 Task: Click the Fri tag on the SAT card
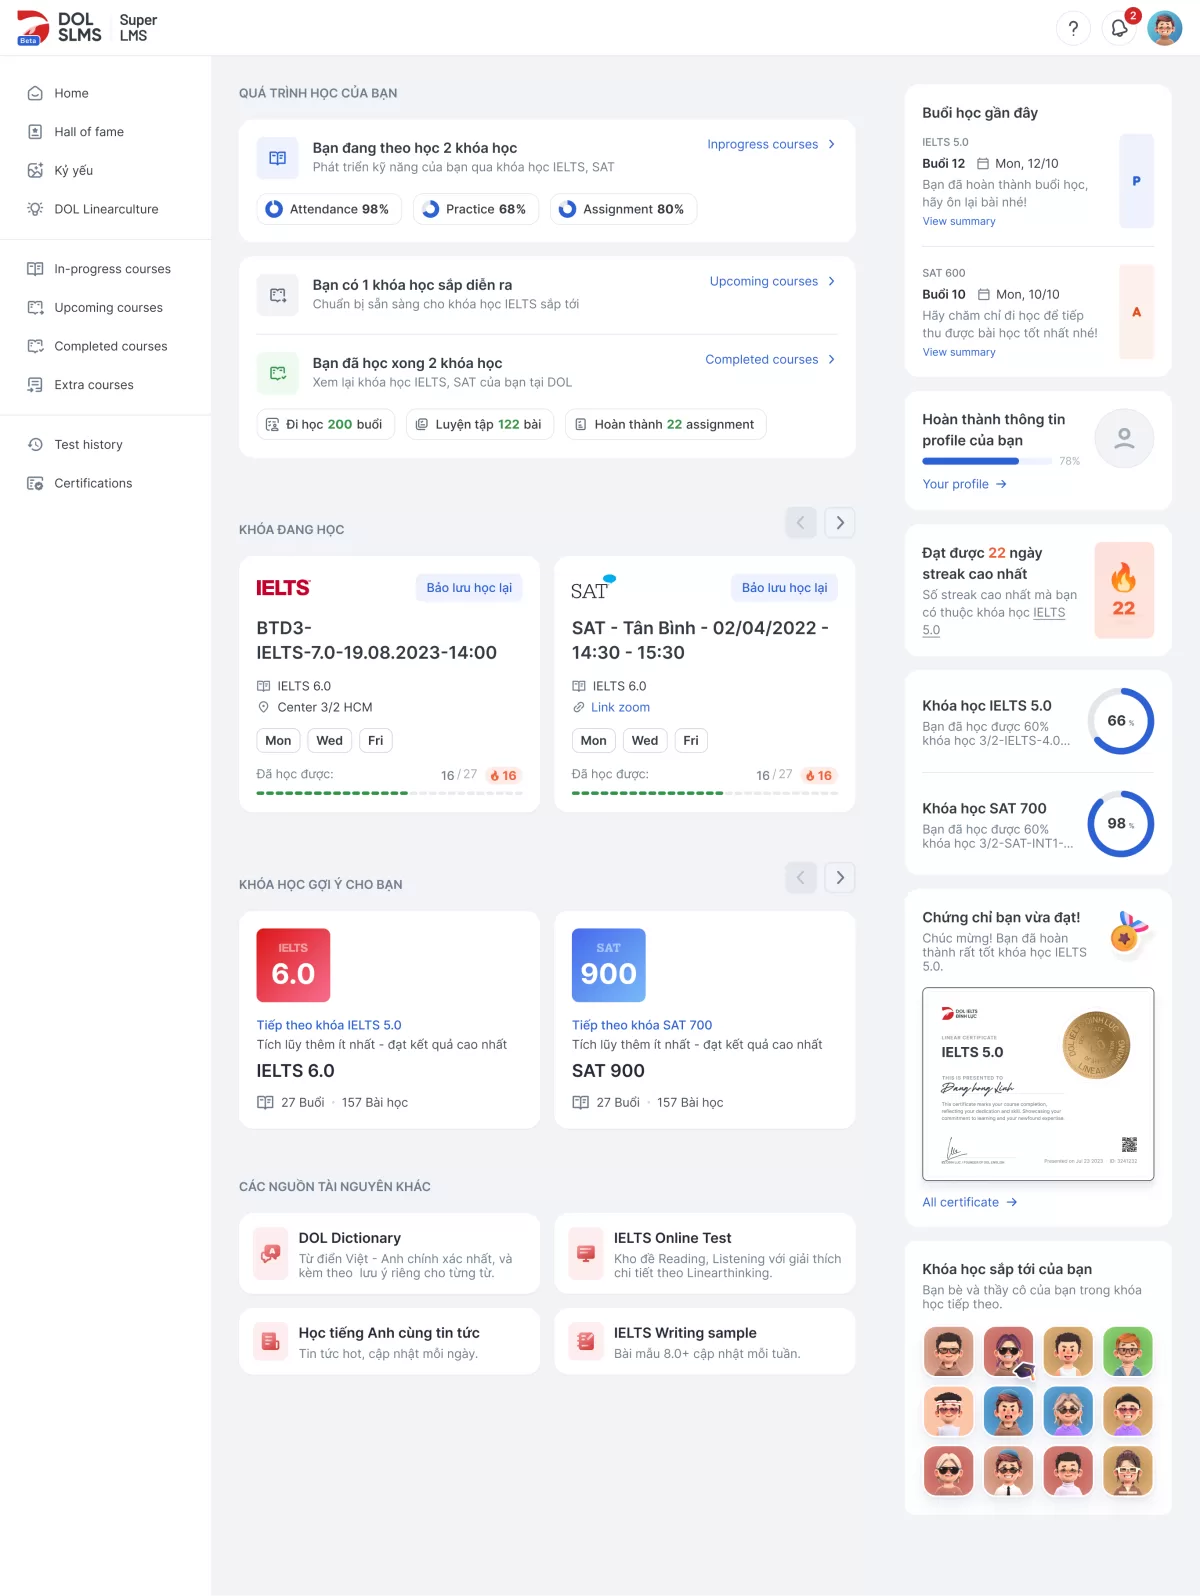point(691,740)
